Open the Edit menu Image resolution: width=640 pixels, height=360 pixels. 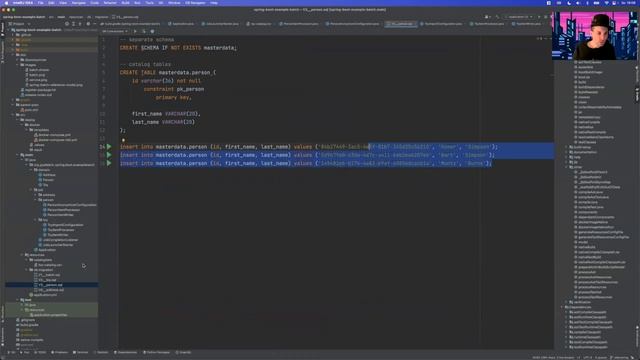click(x=51, y=3)
